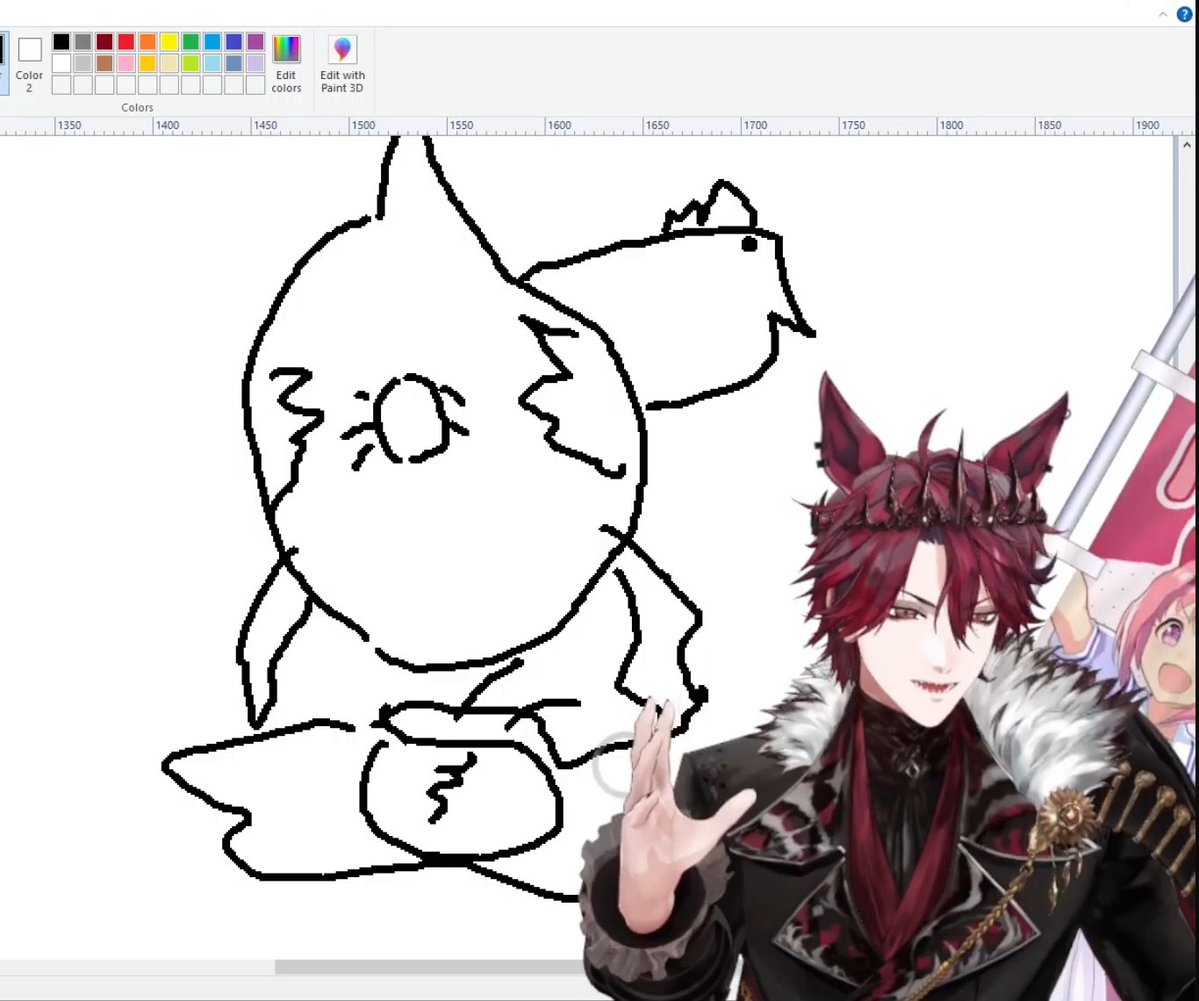1199x1001 pixels.
Task: Pick the black color swatch
Action: [61, 42]
